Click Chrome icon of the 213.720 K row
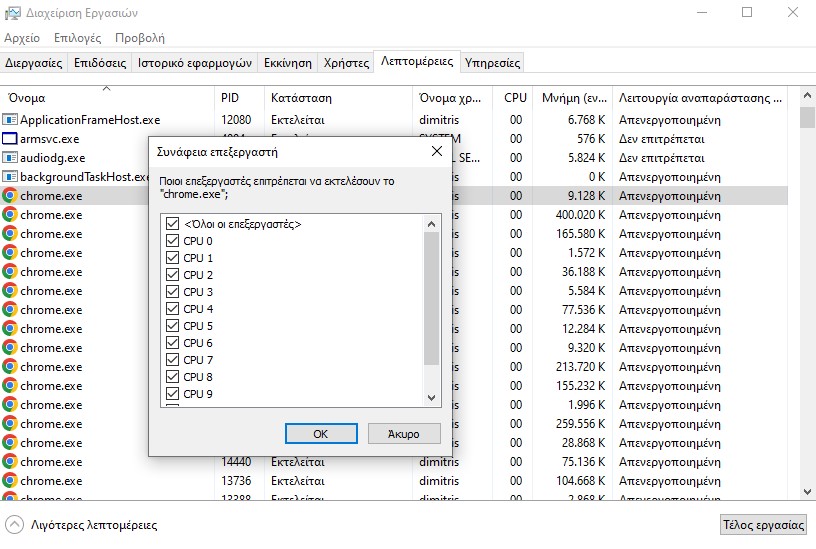 (10, 367)
